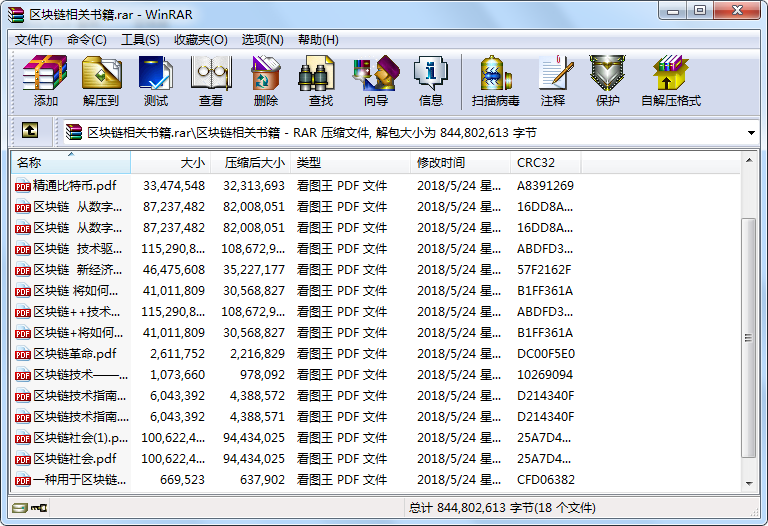The width and height of the screenshot is (768, 526).
Task: Click the 添加 (Add) toolbar icon
Action: coord(45,73)
